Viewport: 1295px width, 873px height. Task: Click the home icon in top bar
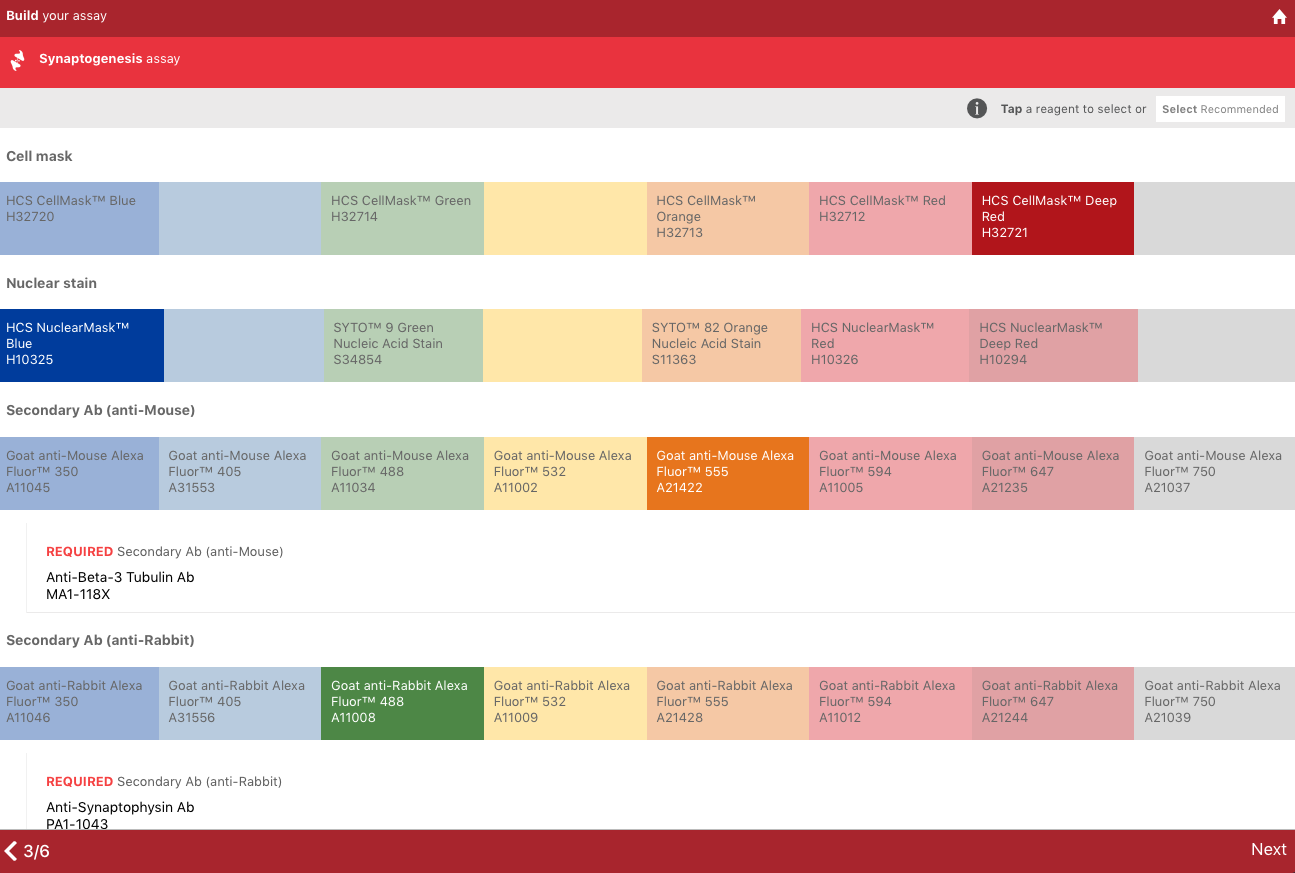coord(1278,17)
